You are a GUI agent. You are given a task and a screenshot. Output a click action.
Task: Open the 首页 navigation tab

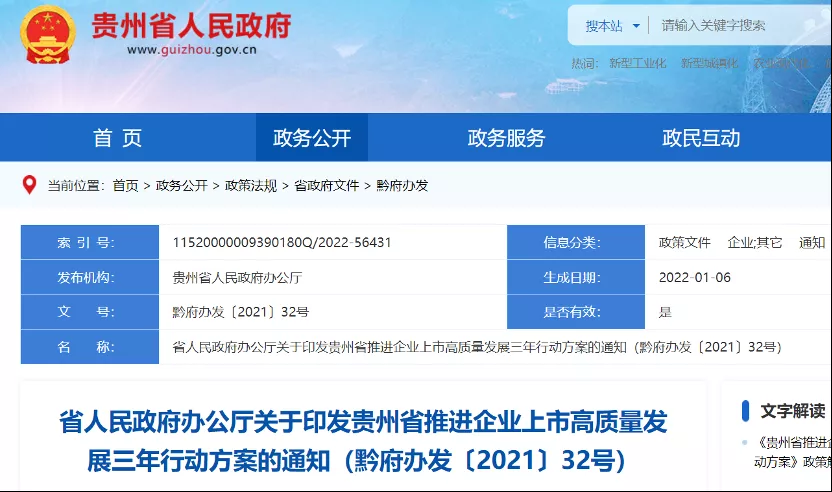[x=118, y=138]
